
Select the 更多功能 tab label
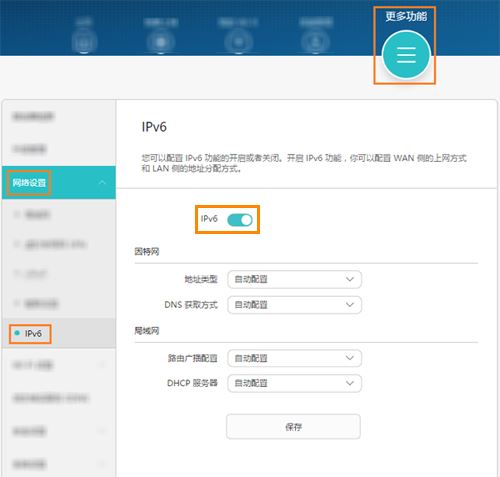tap(406, 16)
